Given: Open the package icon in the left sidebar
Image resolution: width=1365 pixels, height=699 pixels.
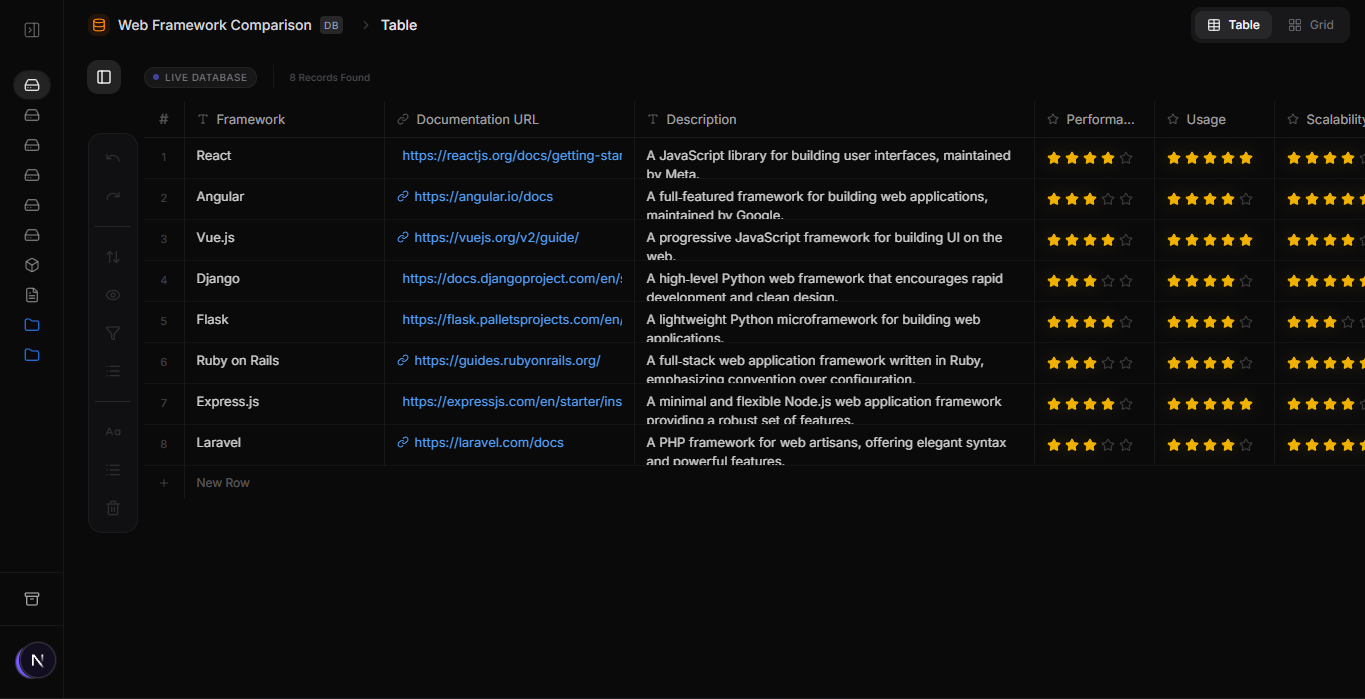Looking at the screenshot, I should (31, 265).
